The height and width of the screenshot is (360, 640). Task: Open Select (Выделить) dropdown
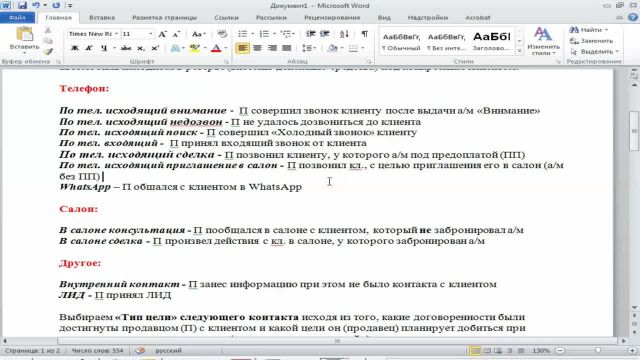pyautogui.click(x=594, y=51)
